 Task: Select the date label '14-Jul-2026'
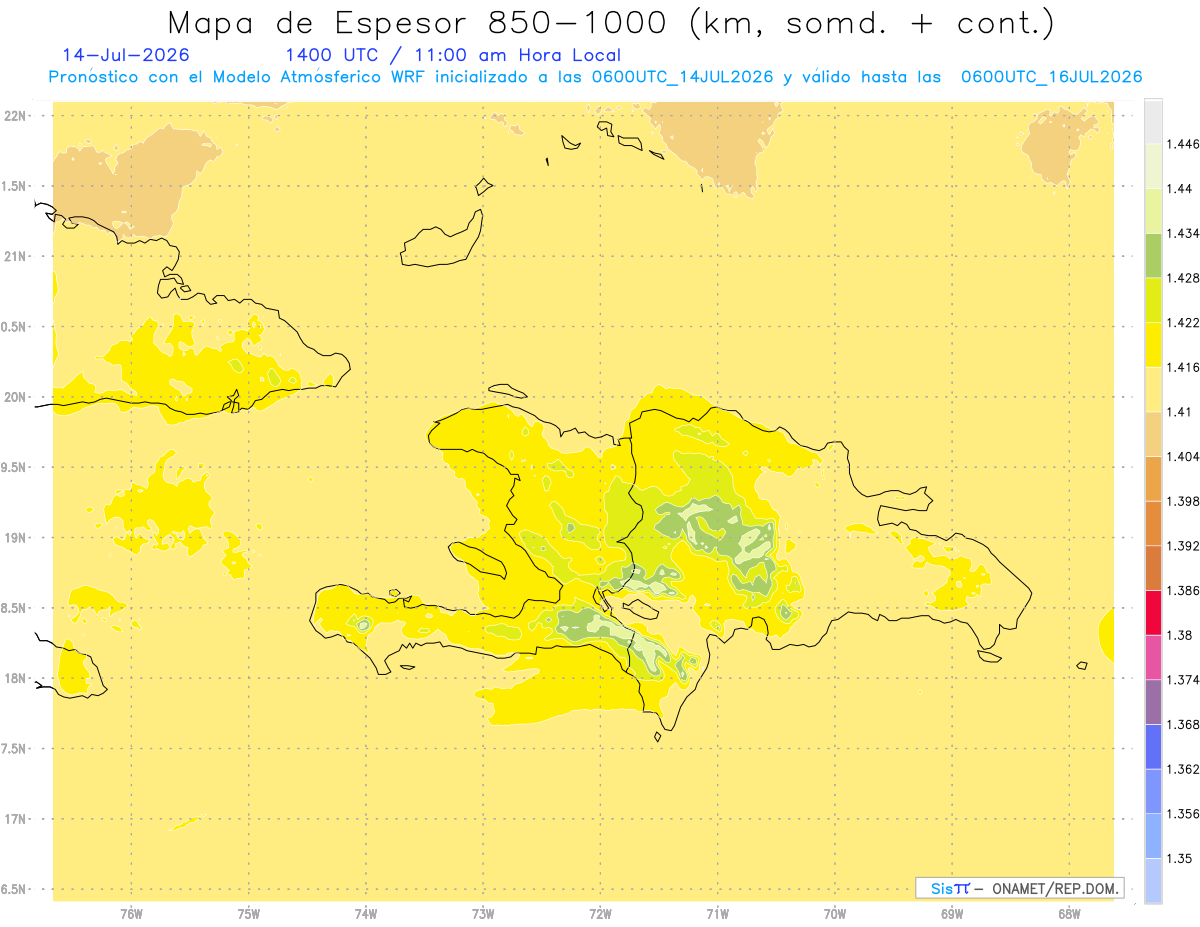[x=126, y=56]
